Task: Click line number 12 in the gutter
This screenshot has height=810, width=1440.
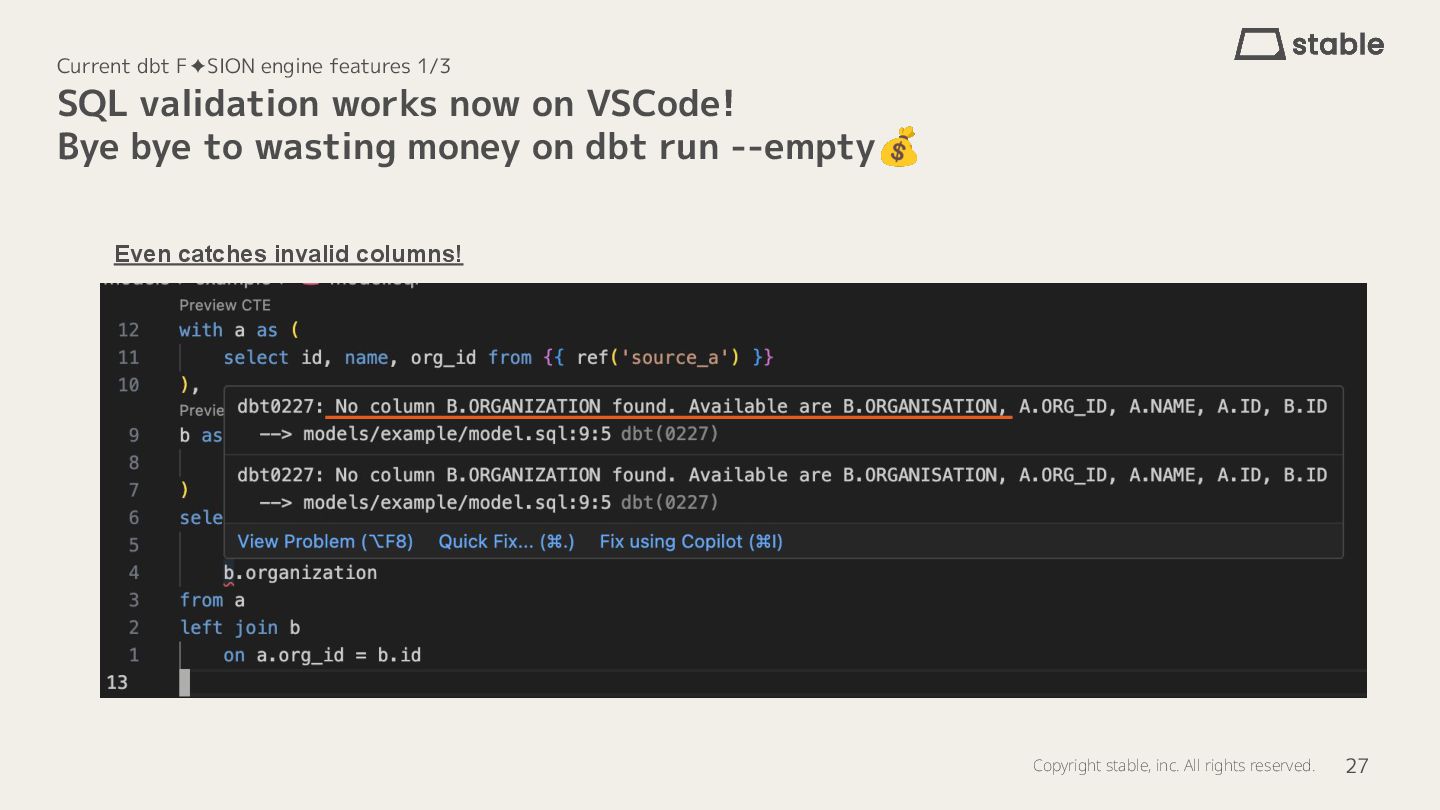Action: (128, 330)
